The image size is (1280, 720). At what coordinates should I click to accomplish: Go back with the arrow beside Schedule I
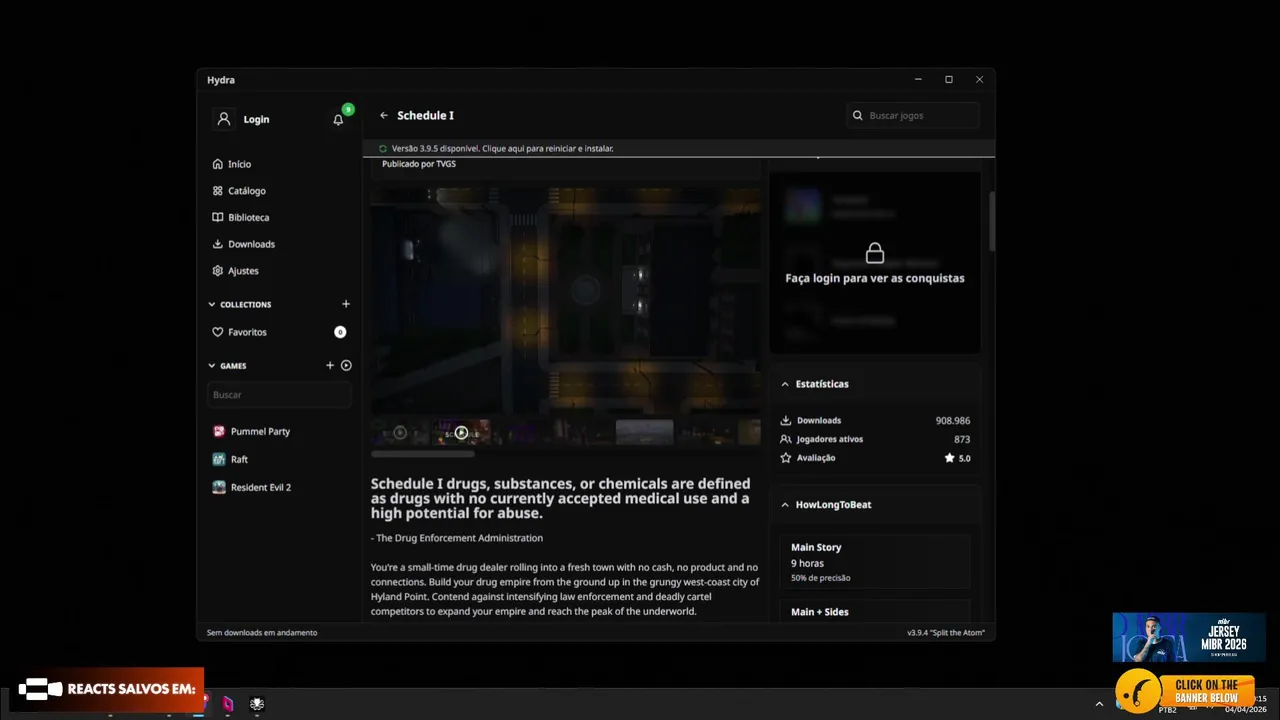383,115
